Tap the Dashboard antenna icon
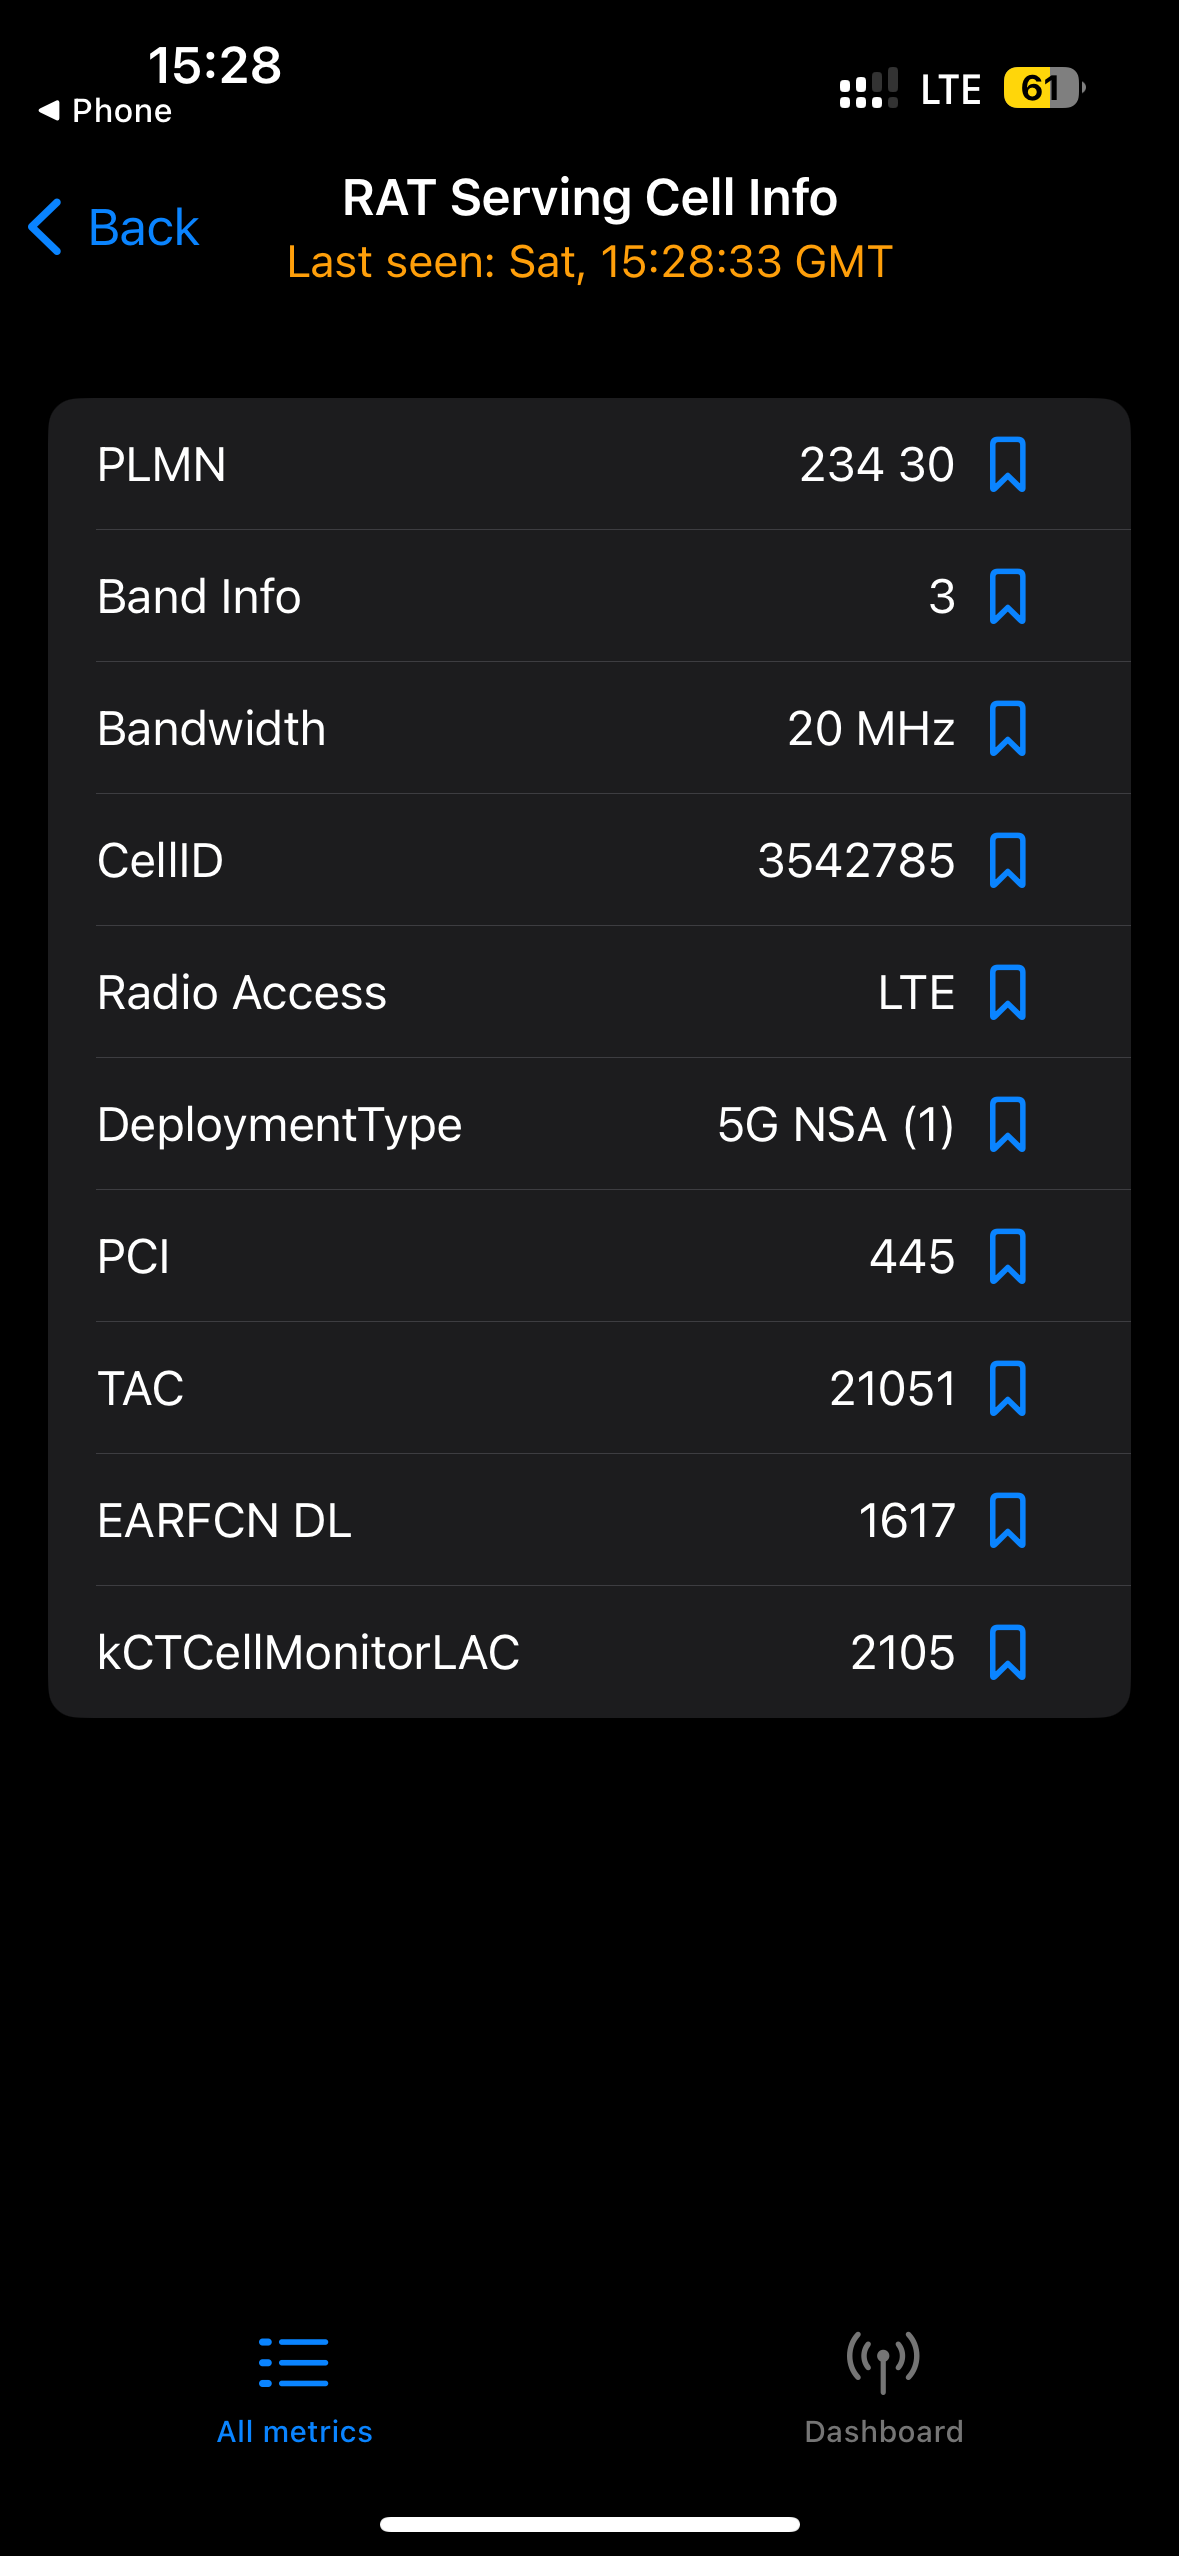Viewport: 1179px width, 2556px height. [x=883, y=2362]
